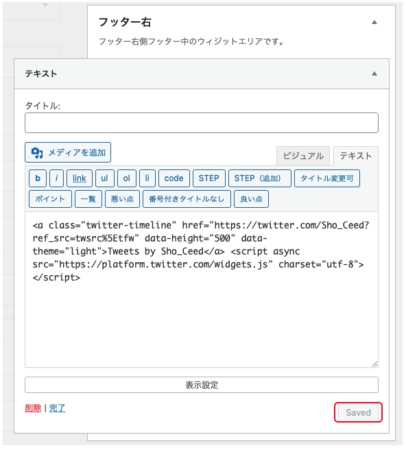The image size is (406, 450).
Task: Click the STEP (追加) quicktag button
Action: click(260, 178)
